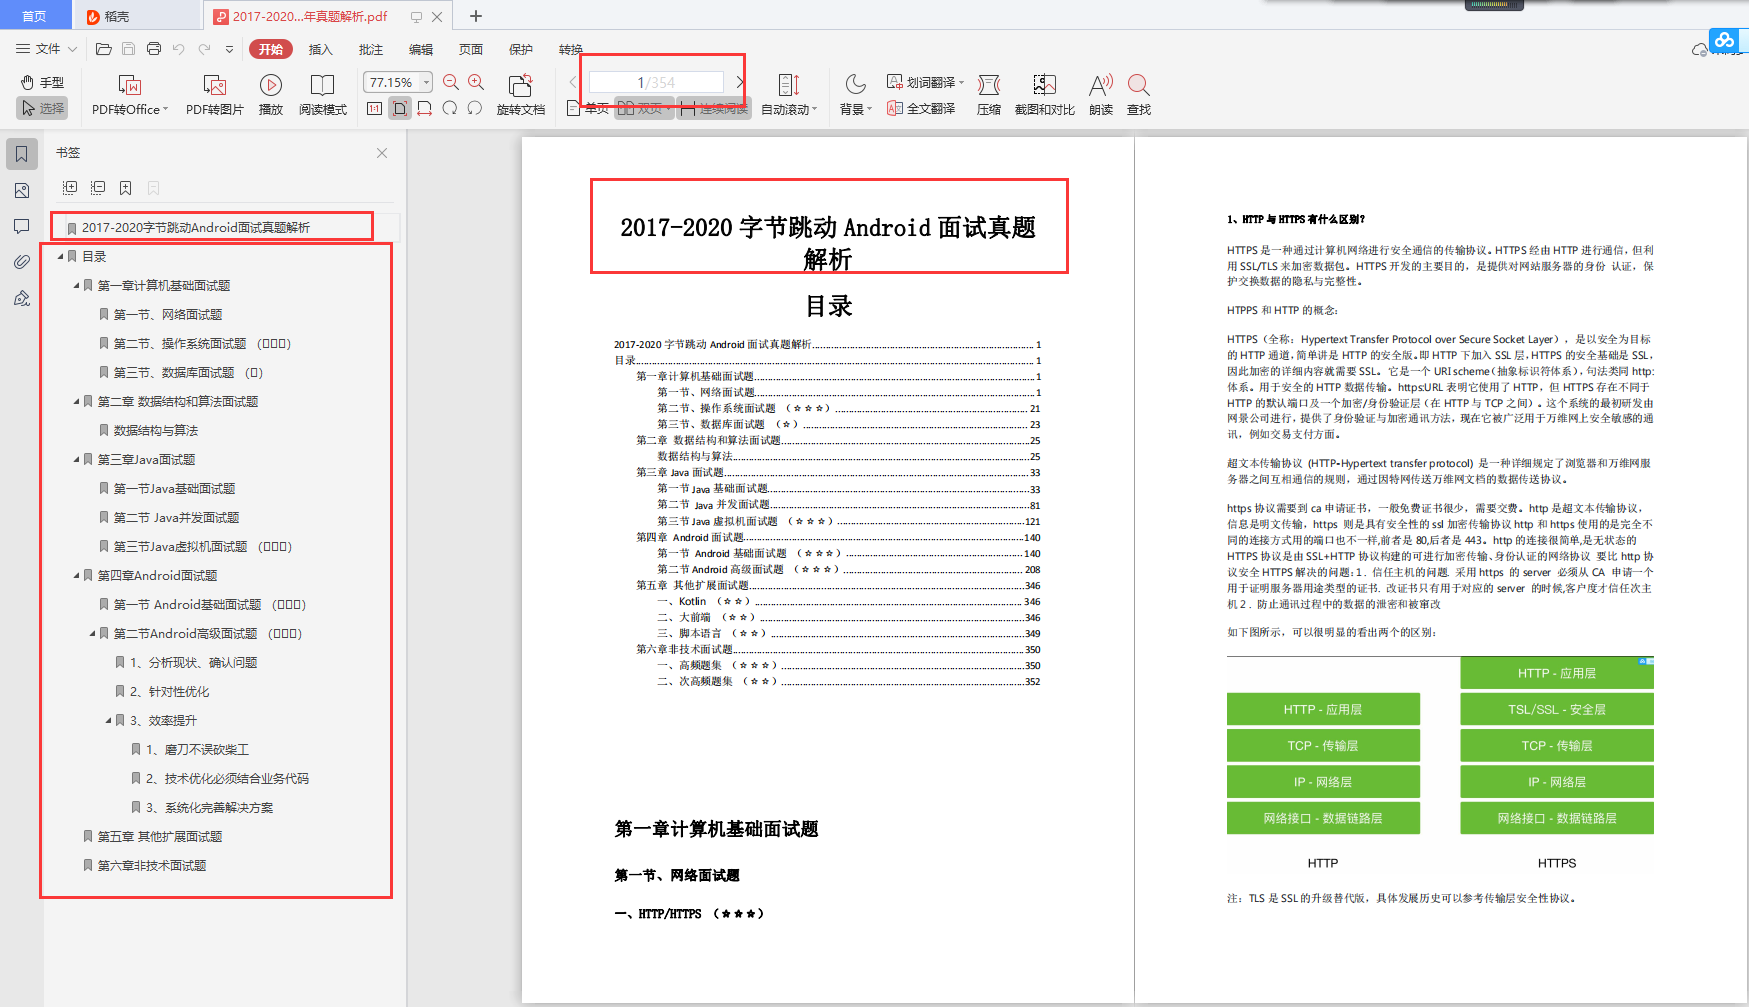Viewport: 1749px width, 1007px height.
Task: Click collapse all bookmarks icon
Action: (x=98, y=188)
